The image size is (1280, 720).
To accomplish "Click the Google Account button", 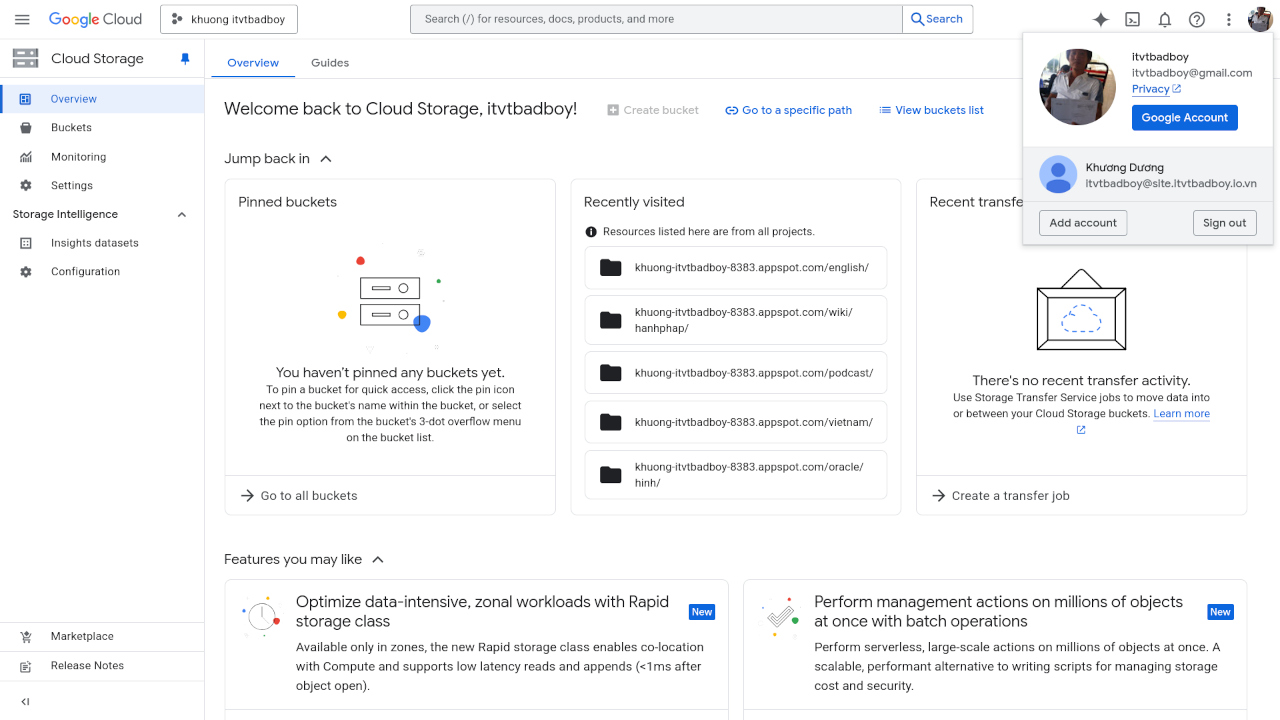I will click(x=1185, y=118).
